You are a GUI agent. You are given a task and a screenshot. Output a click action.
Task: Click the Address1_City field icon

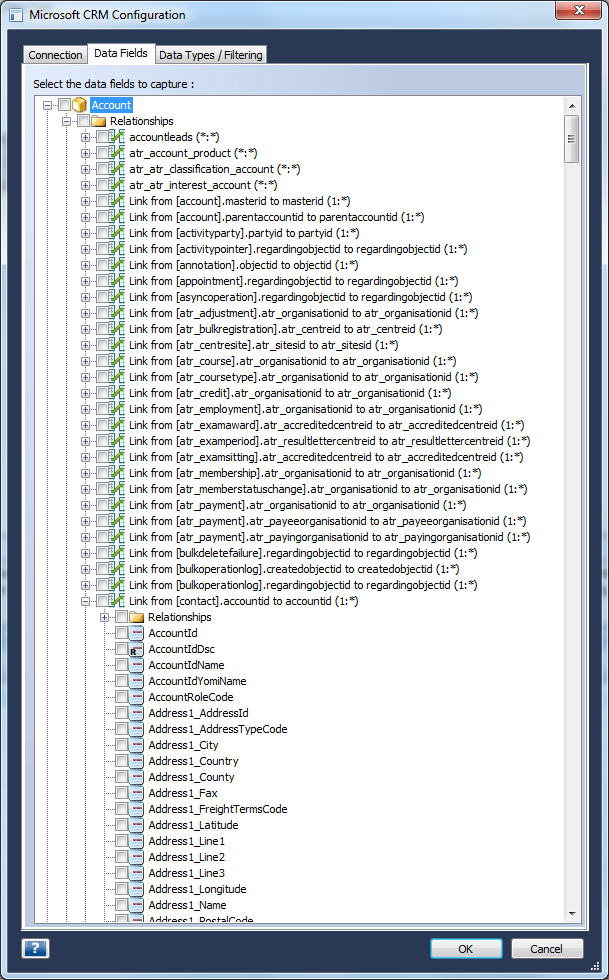coord(137,745)
